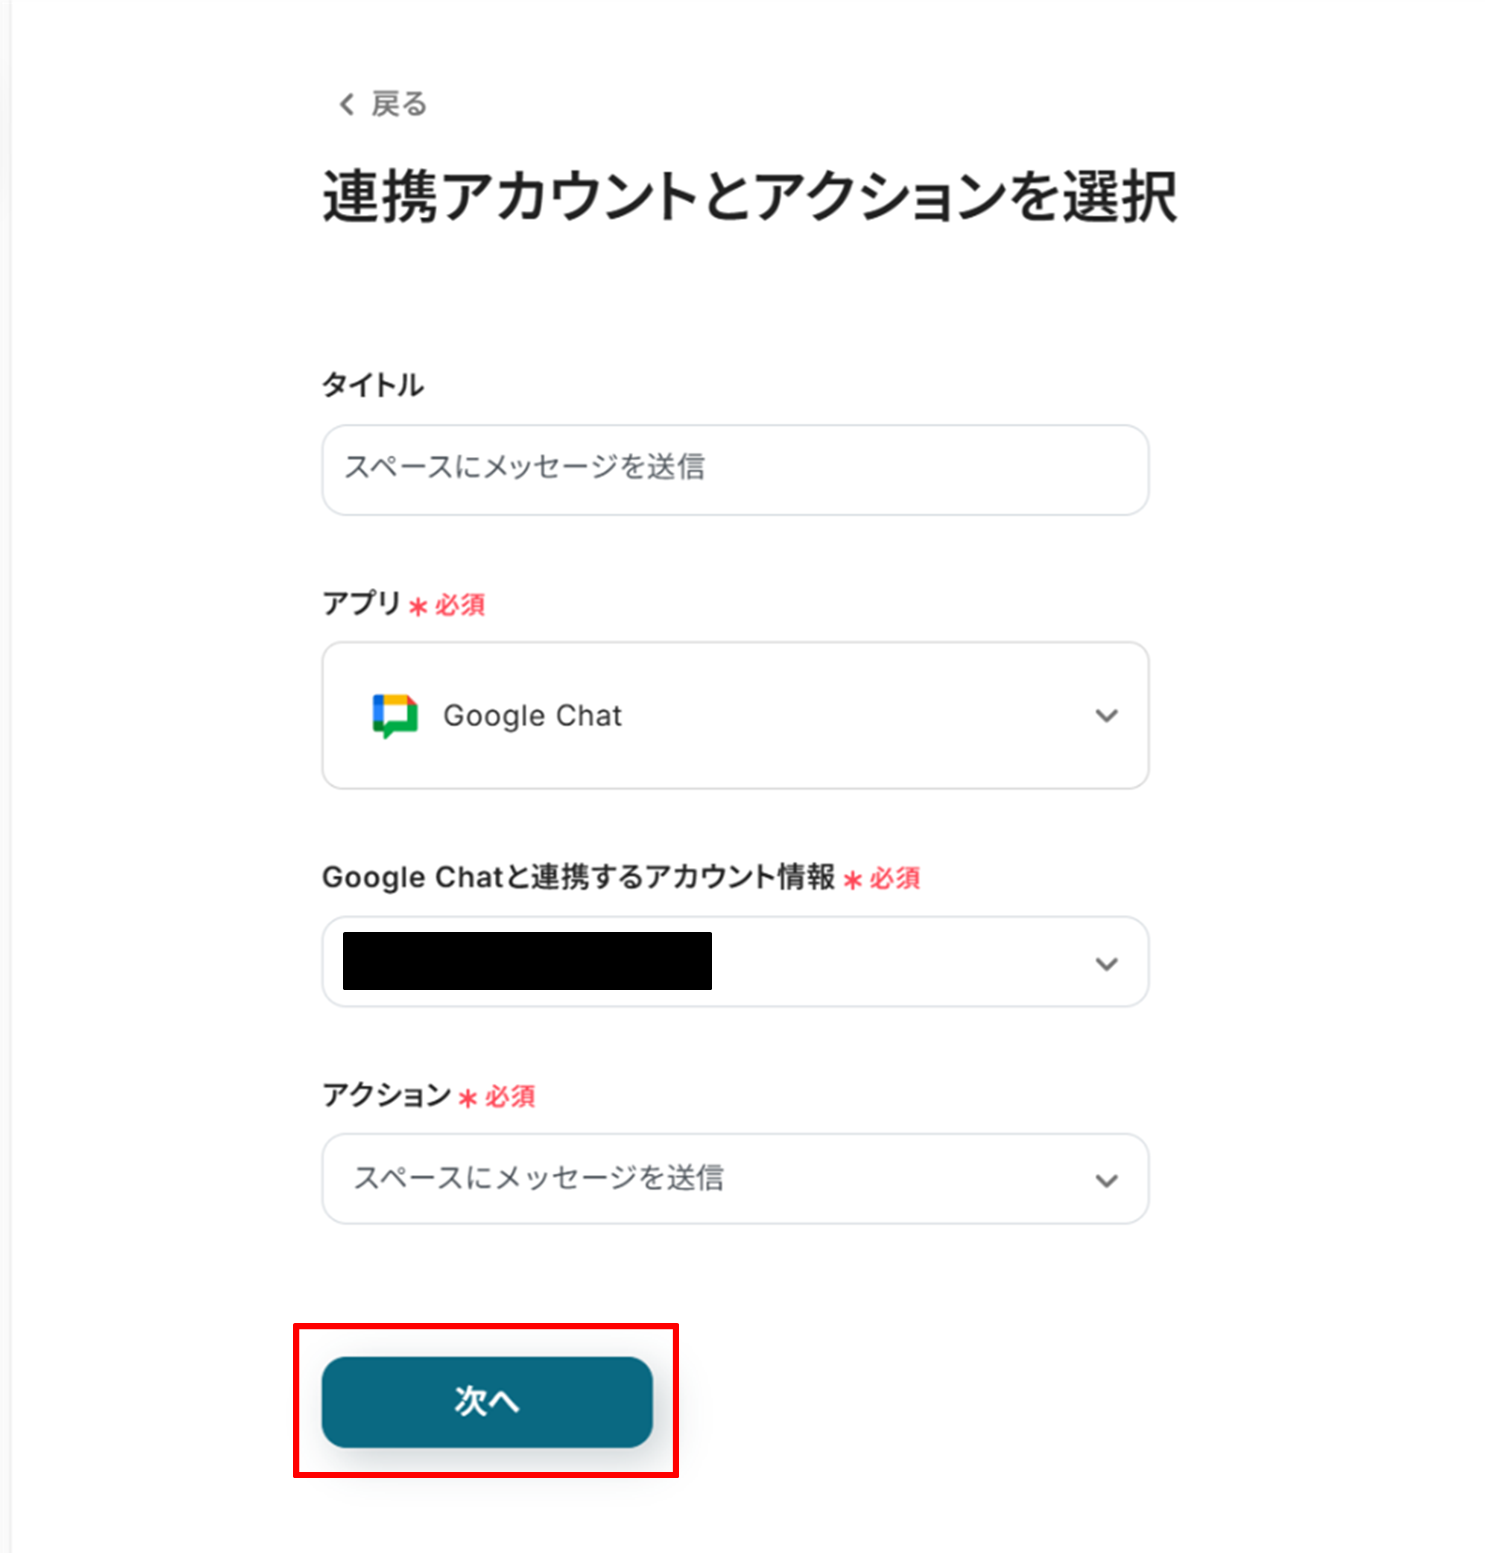
Task: Go back via the 戻る link
Action: 399,104
